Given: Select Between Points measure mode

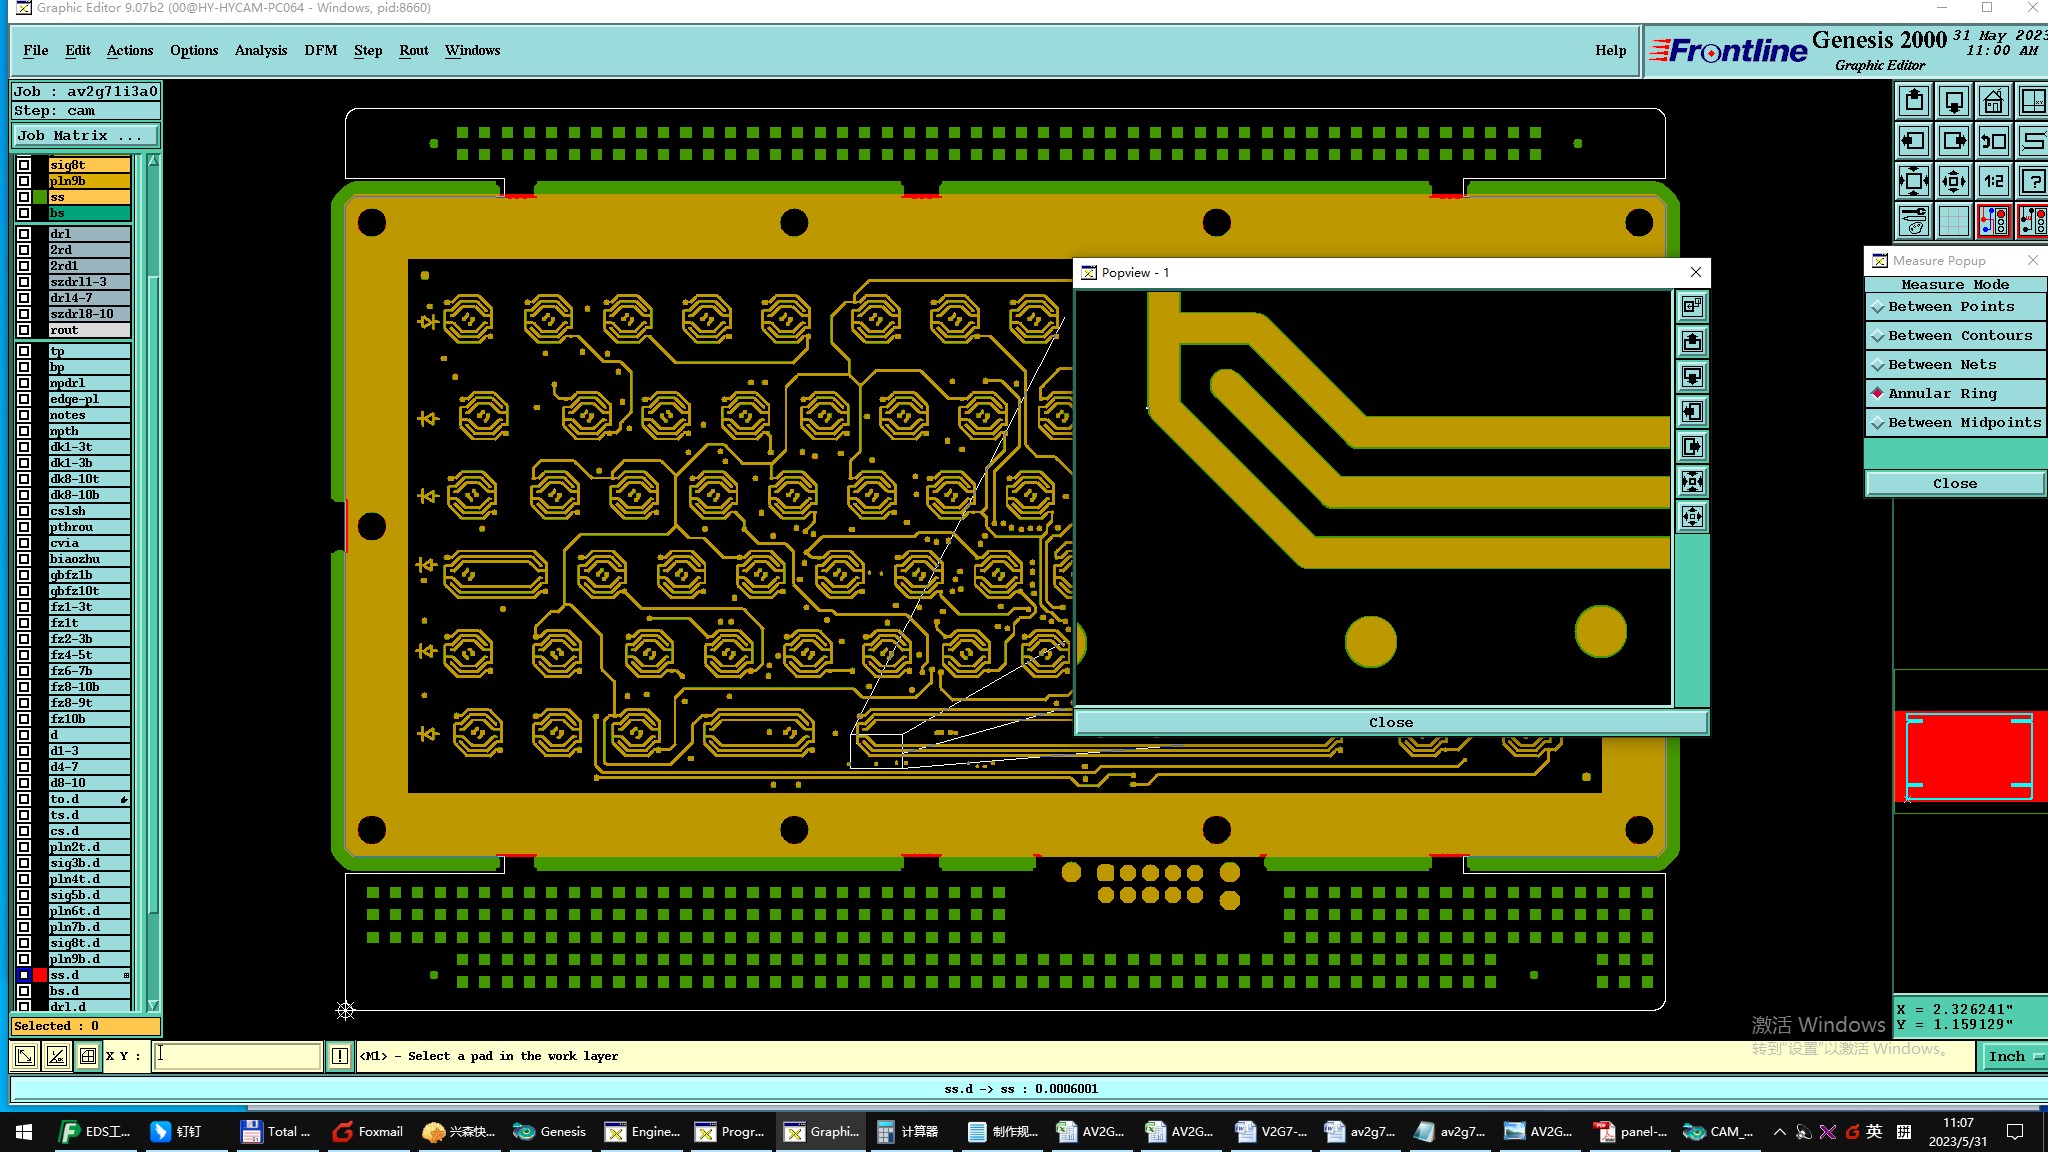Looking at the screenshot, I should 1955,307.
